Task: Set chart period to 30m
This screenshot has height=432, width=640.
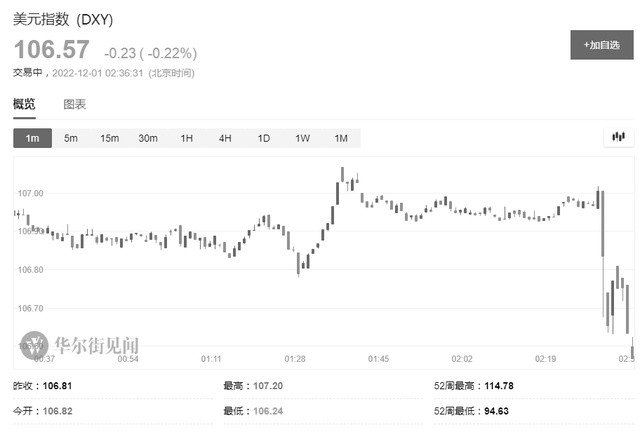Action: [148, 138]
